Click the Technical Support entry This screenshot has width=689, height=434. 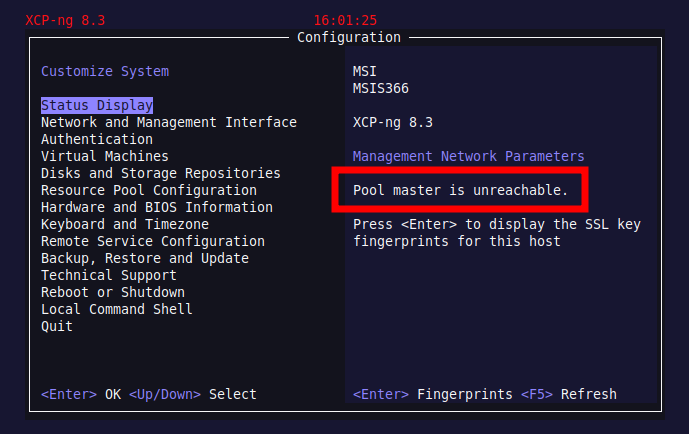tap(109, 275)
